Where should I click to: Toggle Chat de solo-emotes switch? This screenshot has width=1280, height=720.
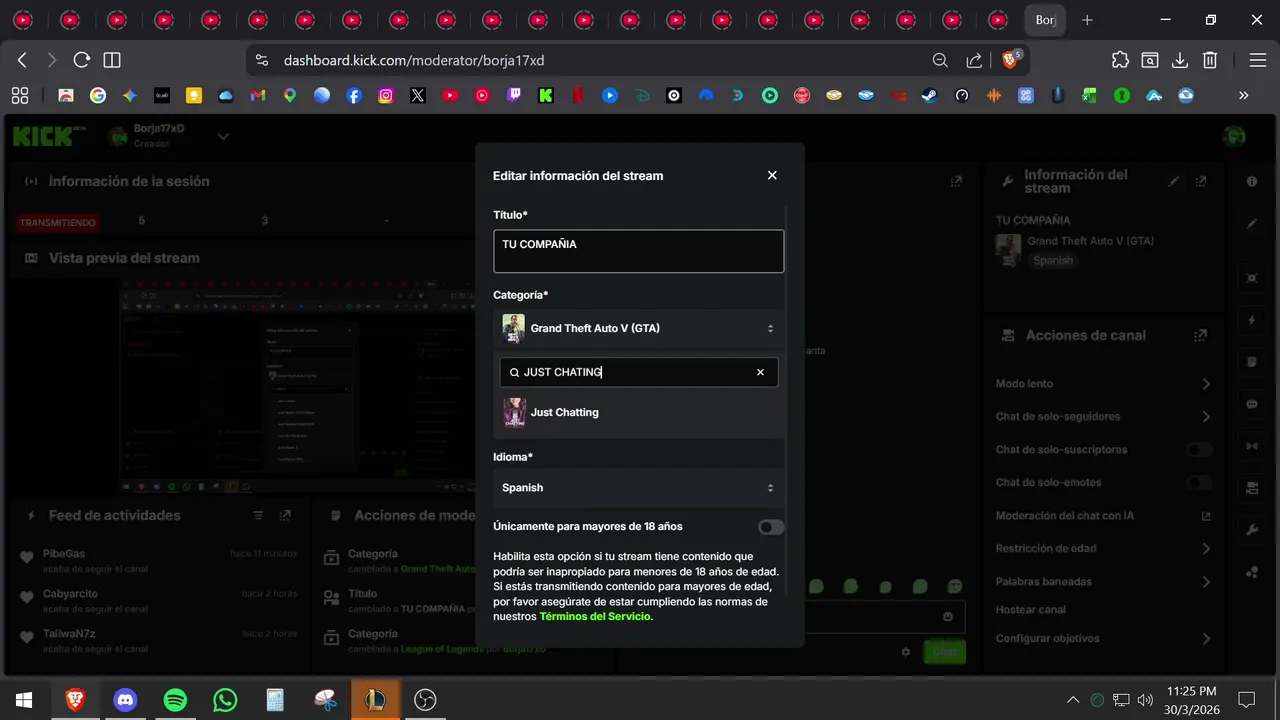pos(1199,483)
